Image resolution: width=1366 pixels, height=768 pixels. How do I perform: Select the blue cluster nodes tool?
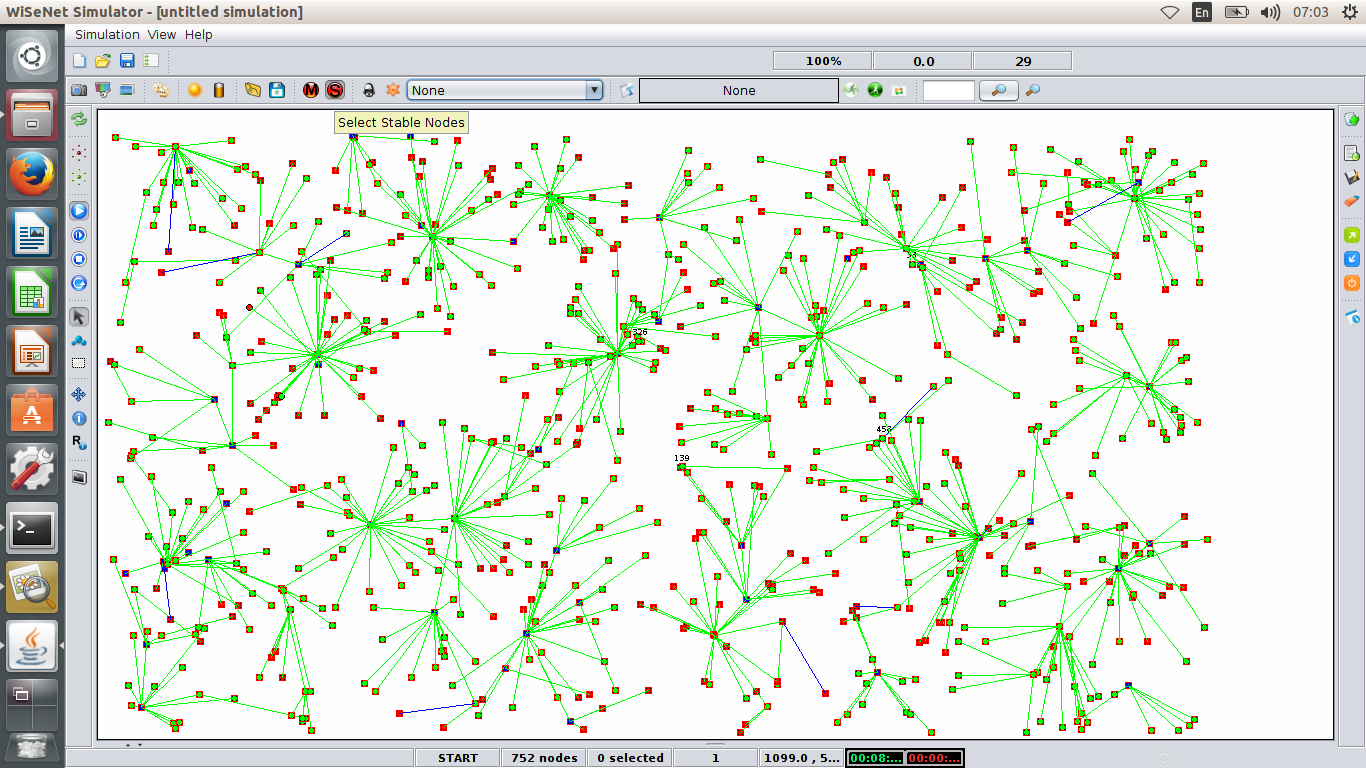pos(79,341)
